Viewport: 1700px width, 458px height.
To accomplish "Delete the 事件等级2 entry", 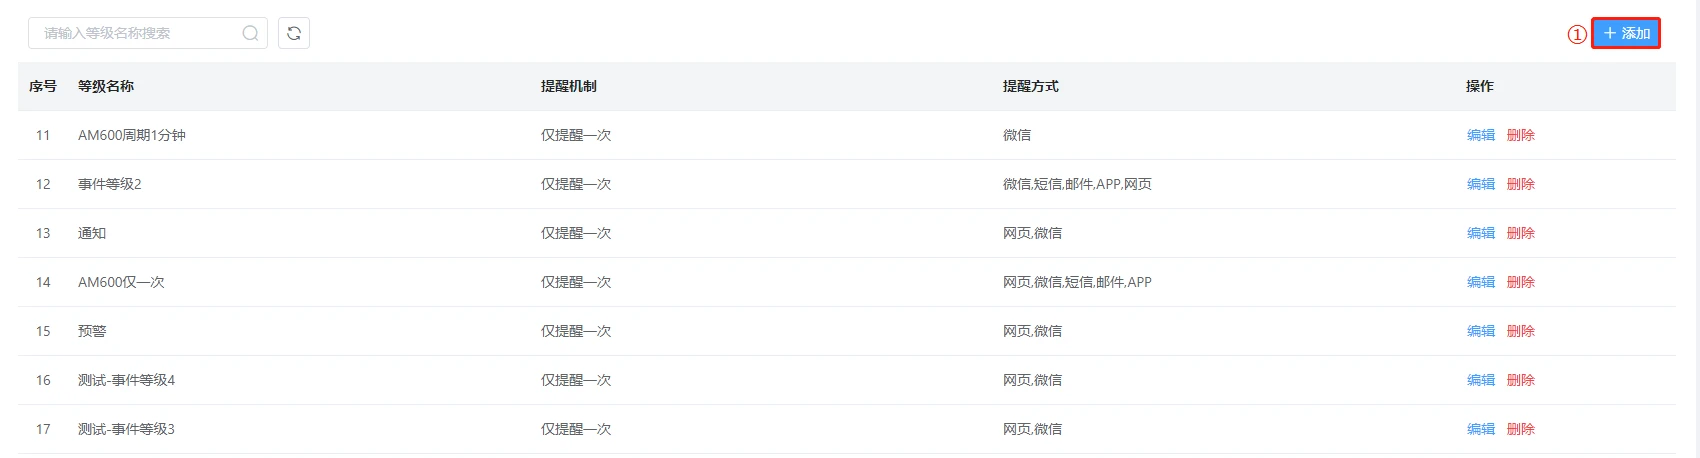I will [1521, 184].
